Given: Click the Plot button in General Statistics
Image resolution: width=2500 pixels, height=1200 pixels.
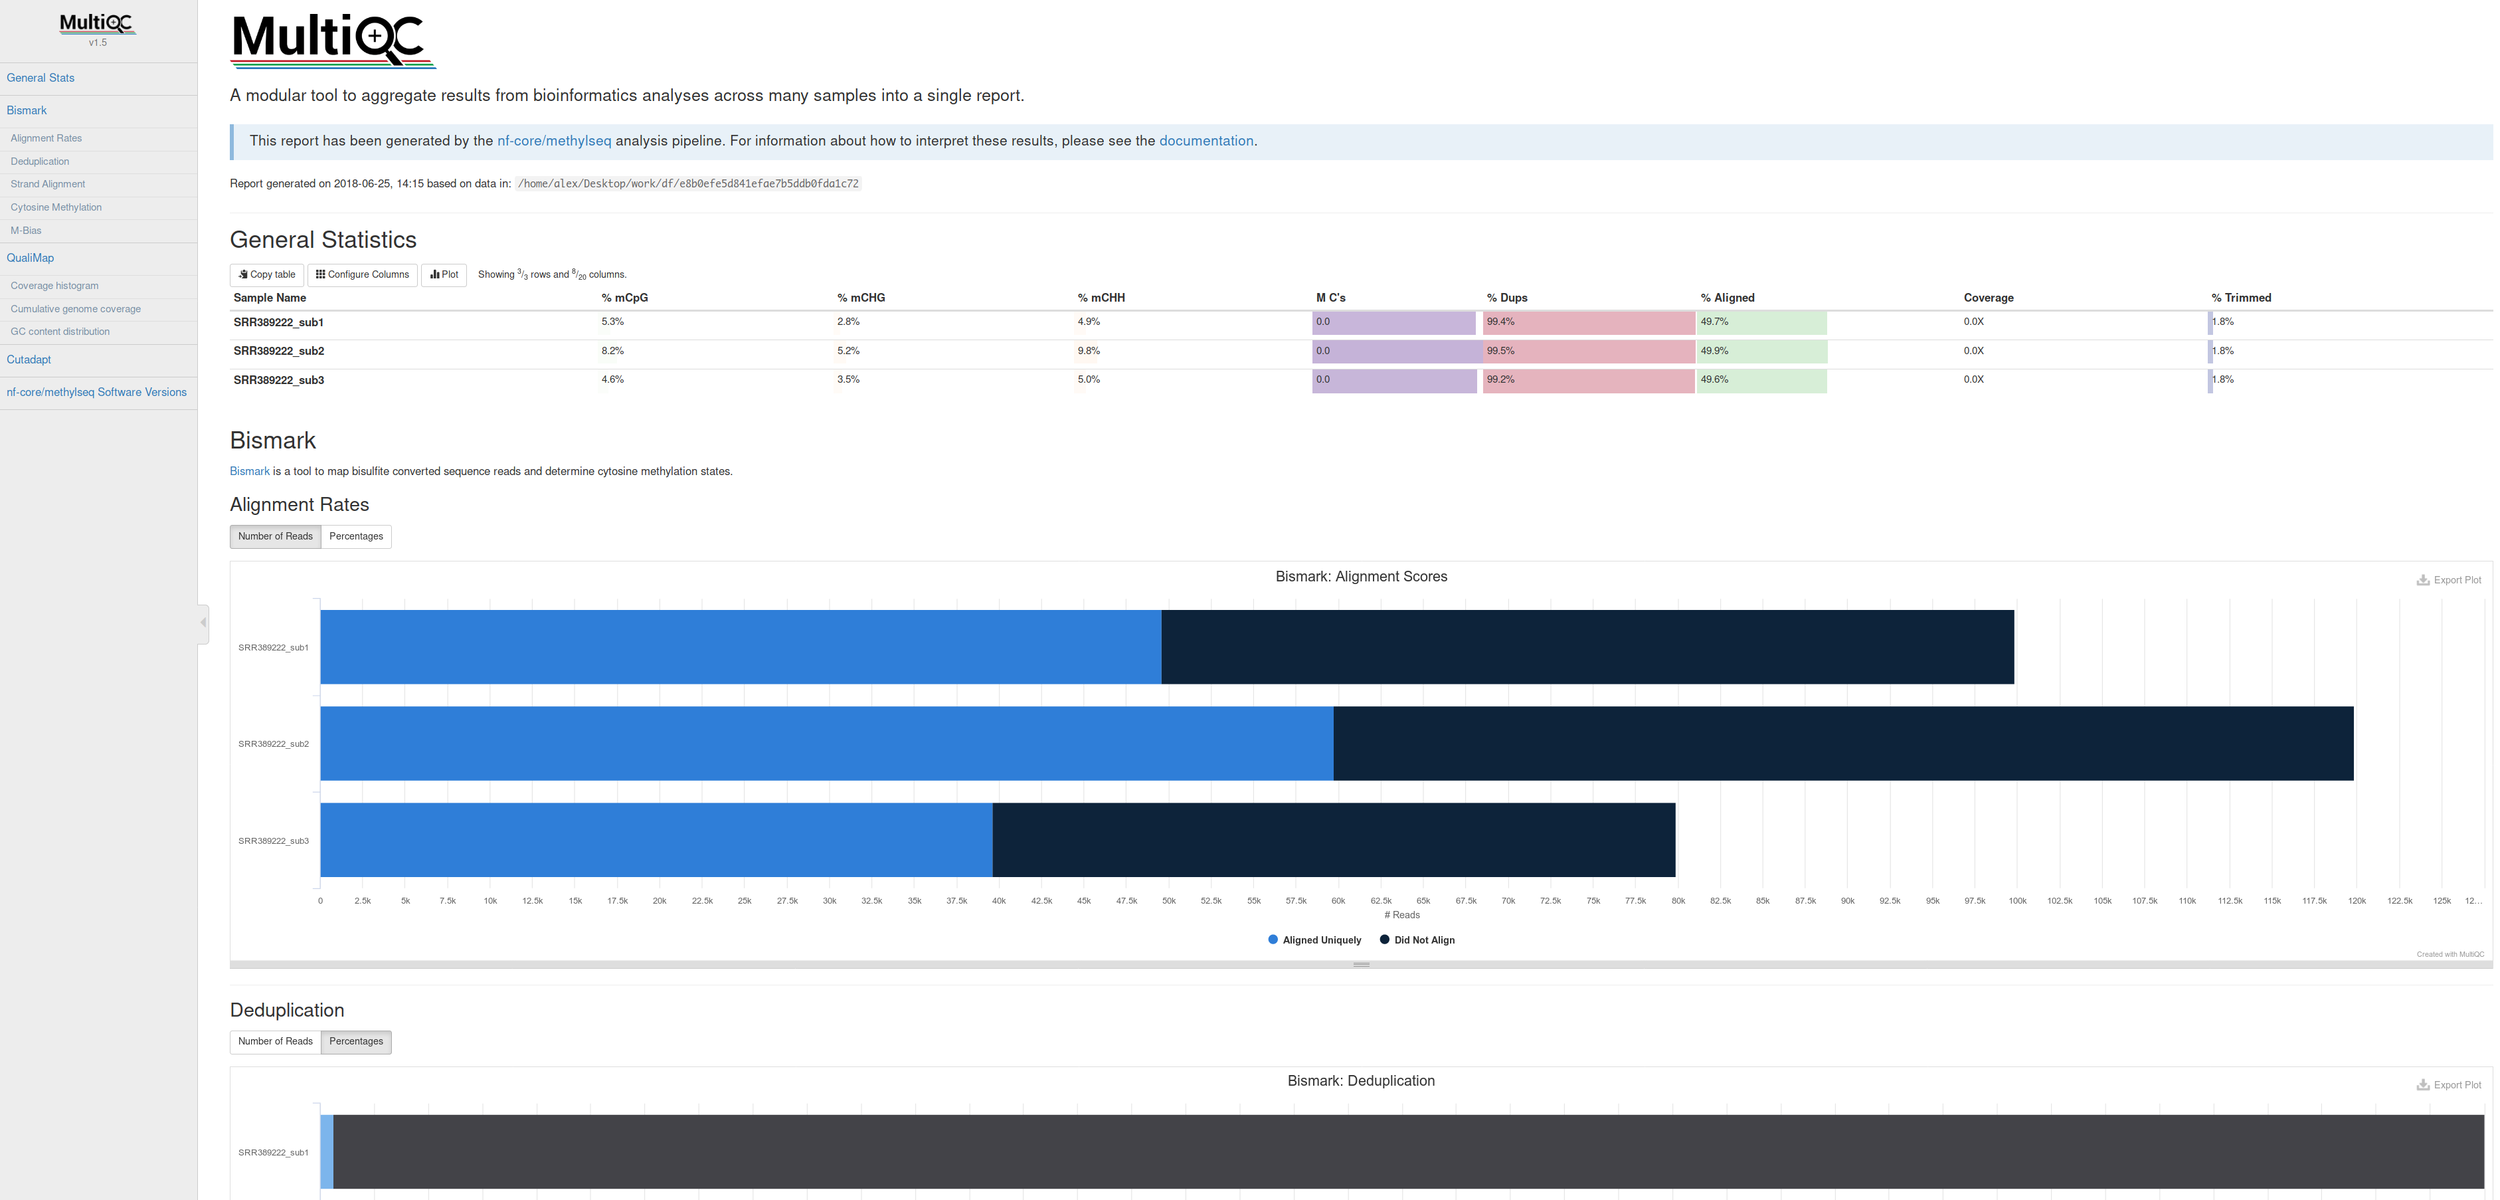Looking at the screenshot, I should [444, 275].
